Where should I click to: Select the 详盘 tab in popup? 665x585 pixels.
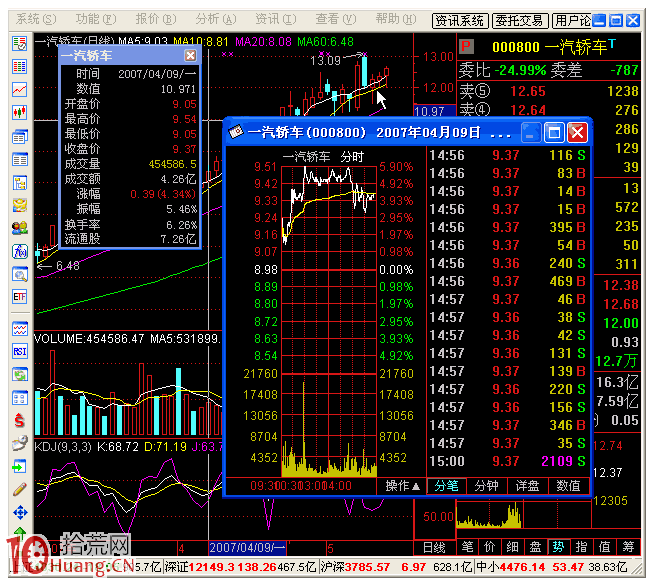coord(528,486)
